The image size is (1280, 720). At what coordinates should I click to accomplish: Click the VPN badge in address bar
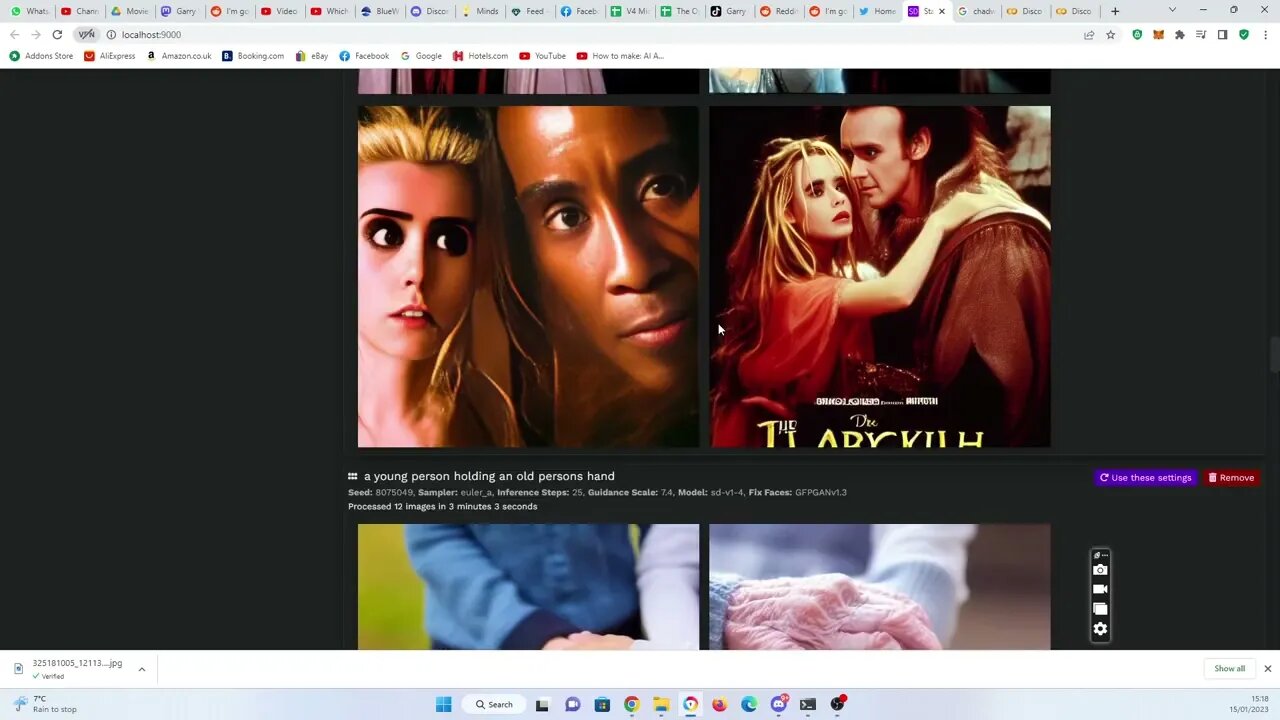87,34
